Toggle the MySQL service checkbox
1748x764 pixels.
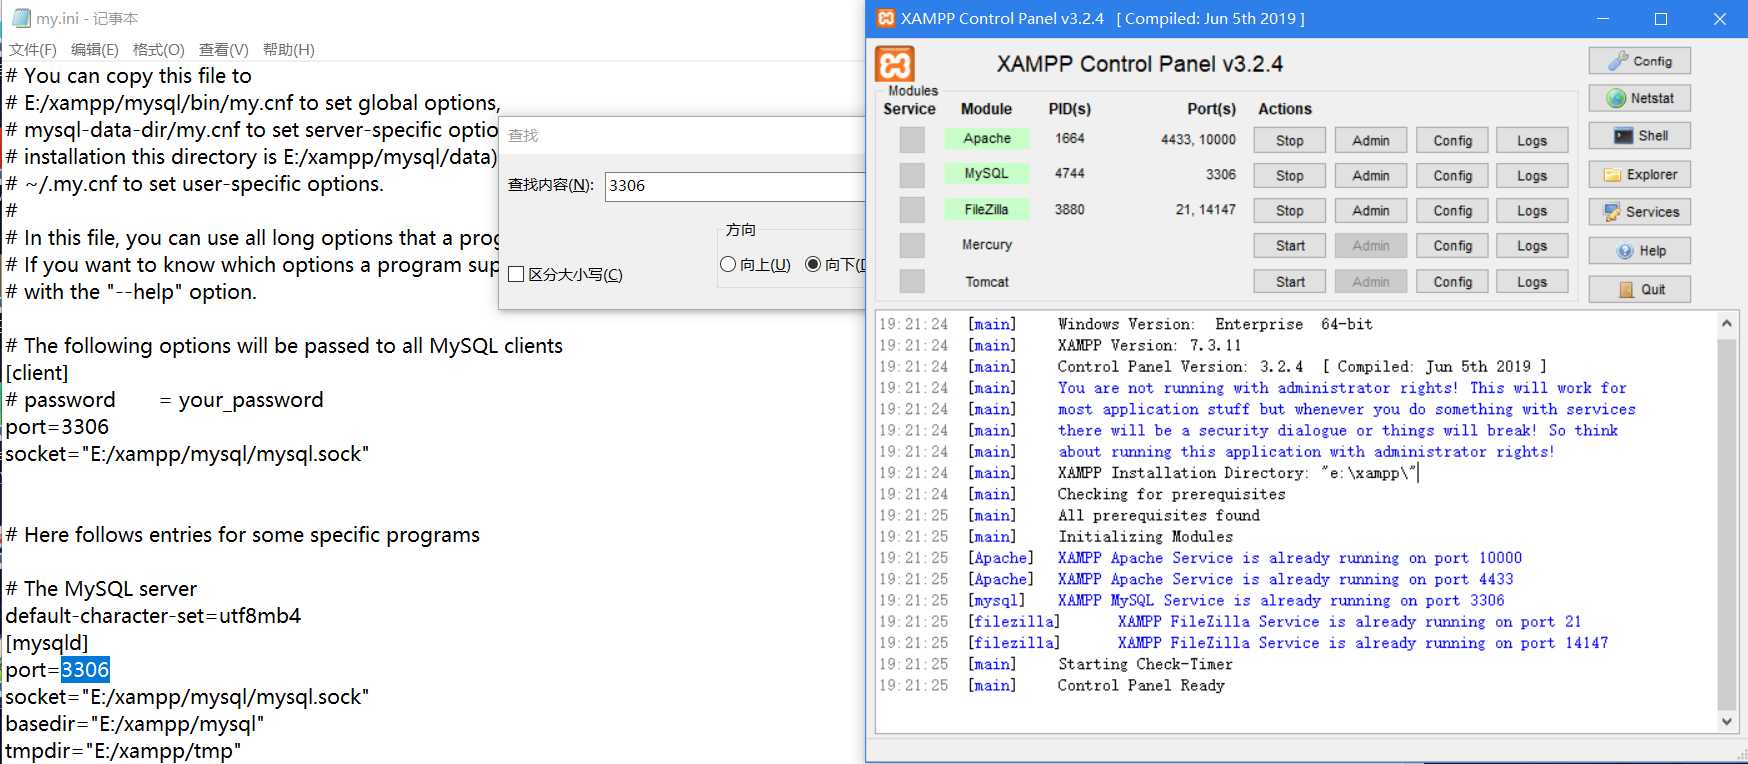[912, 175]
